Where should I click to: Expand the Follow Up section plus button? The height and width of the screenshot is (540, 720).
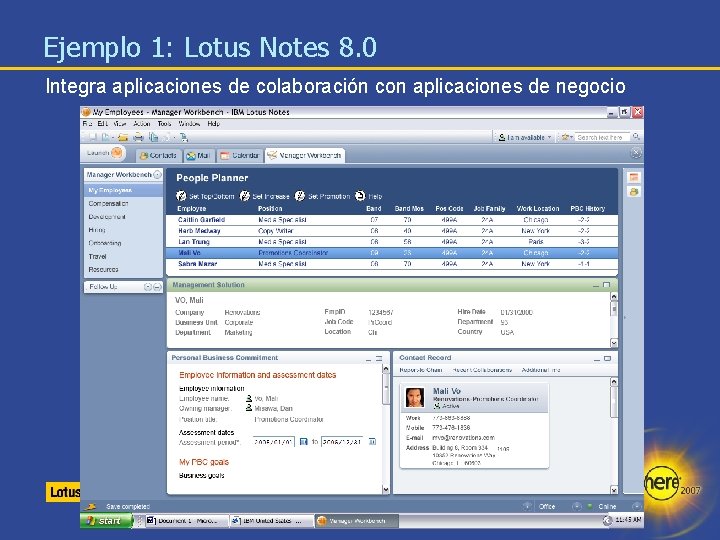pos(147,287)
